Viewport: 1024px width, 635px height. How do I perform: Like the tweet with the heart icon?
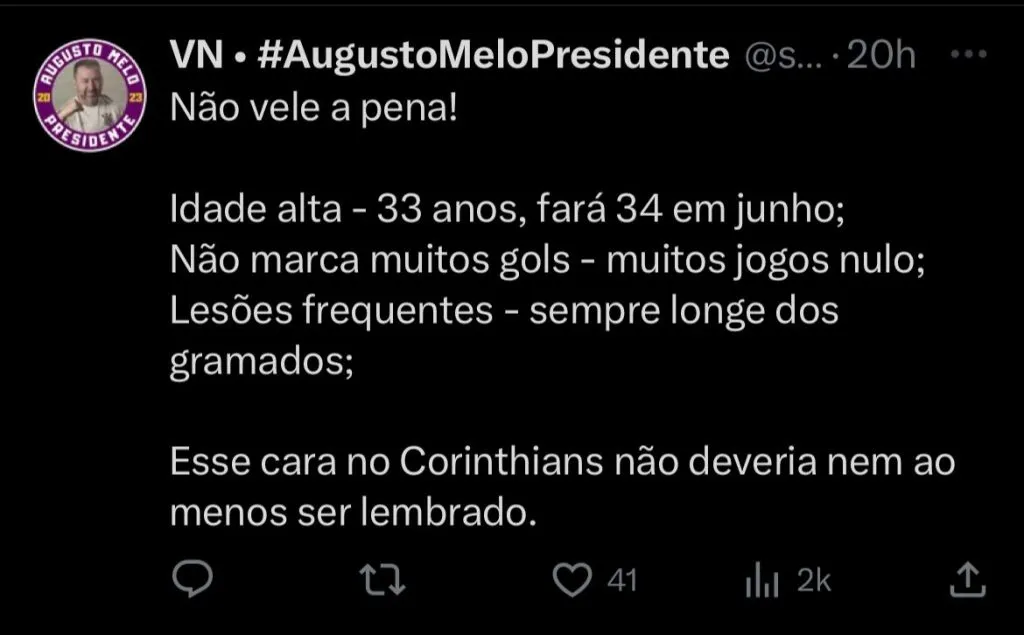coord(571,579)
